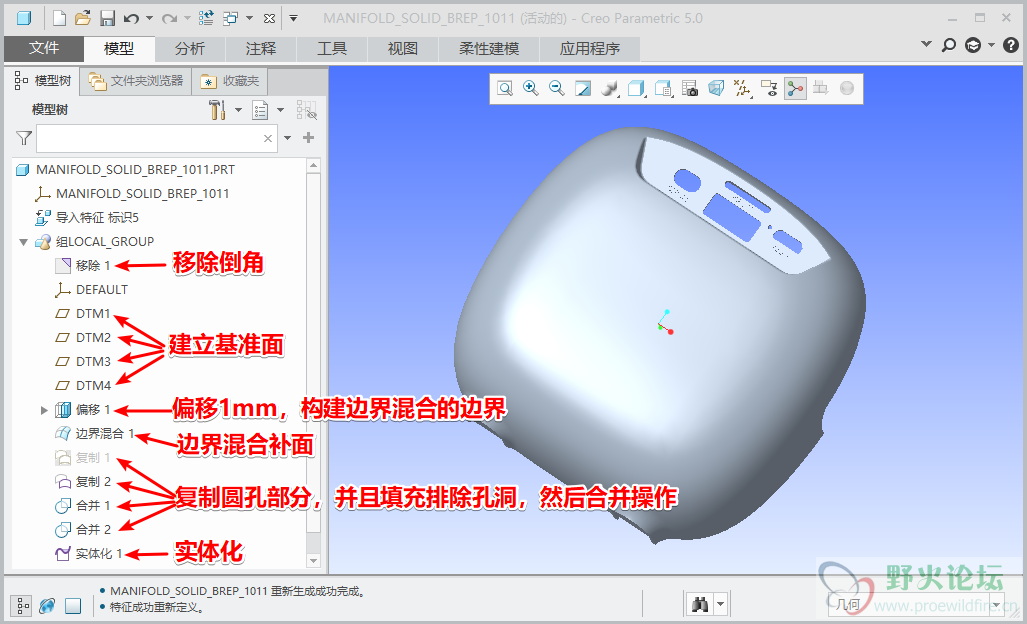Toggle annotation display icon
Viewport: 1027px width, 624px height.
[x=769, y=88]
